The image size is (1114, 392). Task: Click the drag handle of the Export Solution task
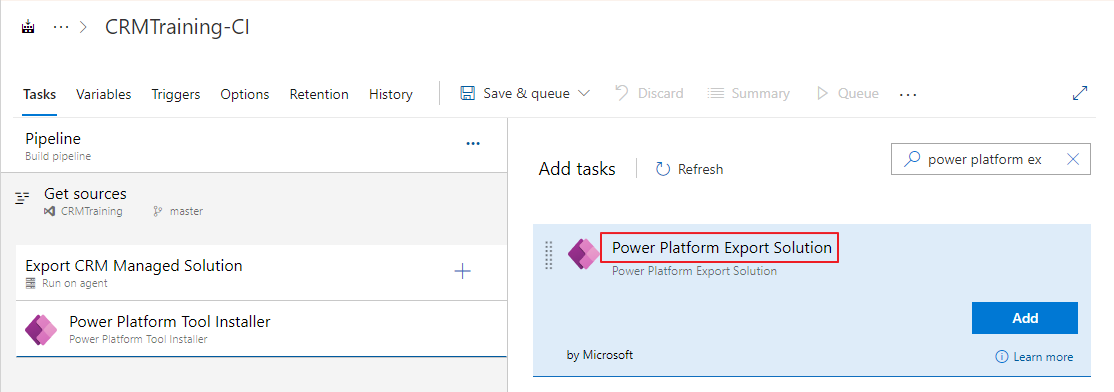(x=548, y=255)
